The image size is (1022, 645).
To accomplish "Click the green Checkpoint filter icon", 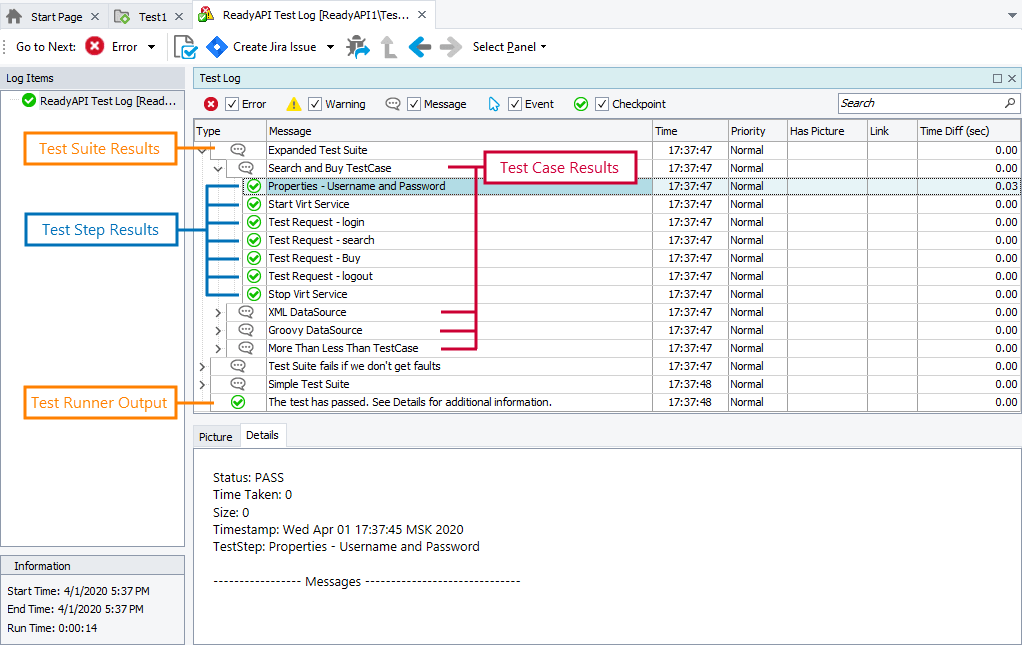I will [x=580, y=103].
